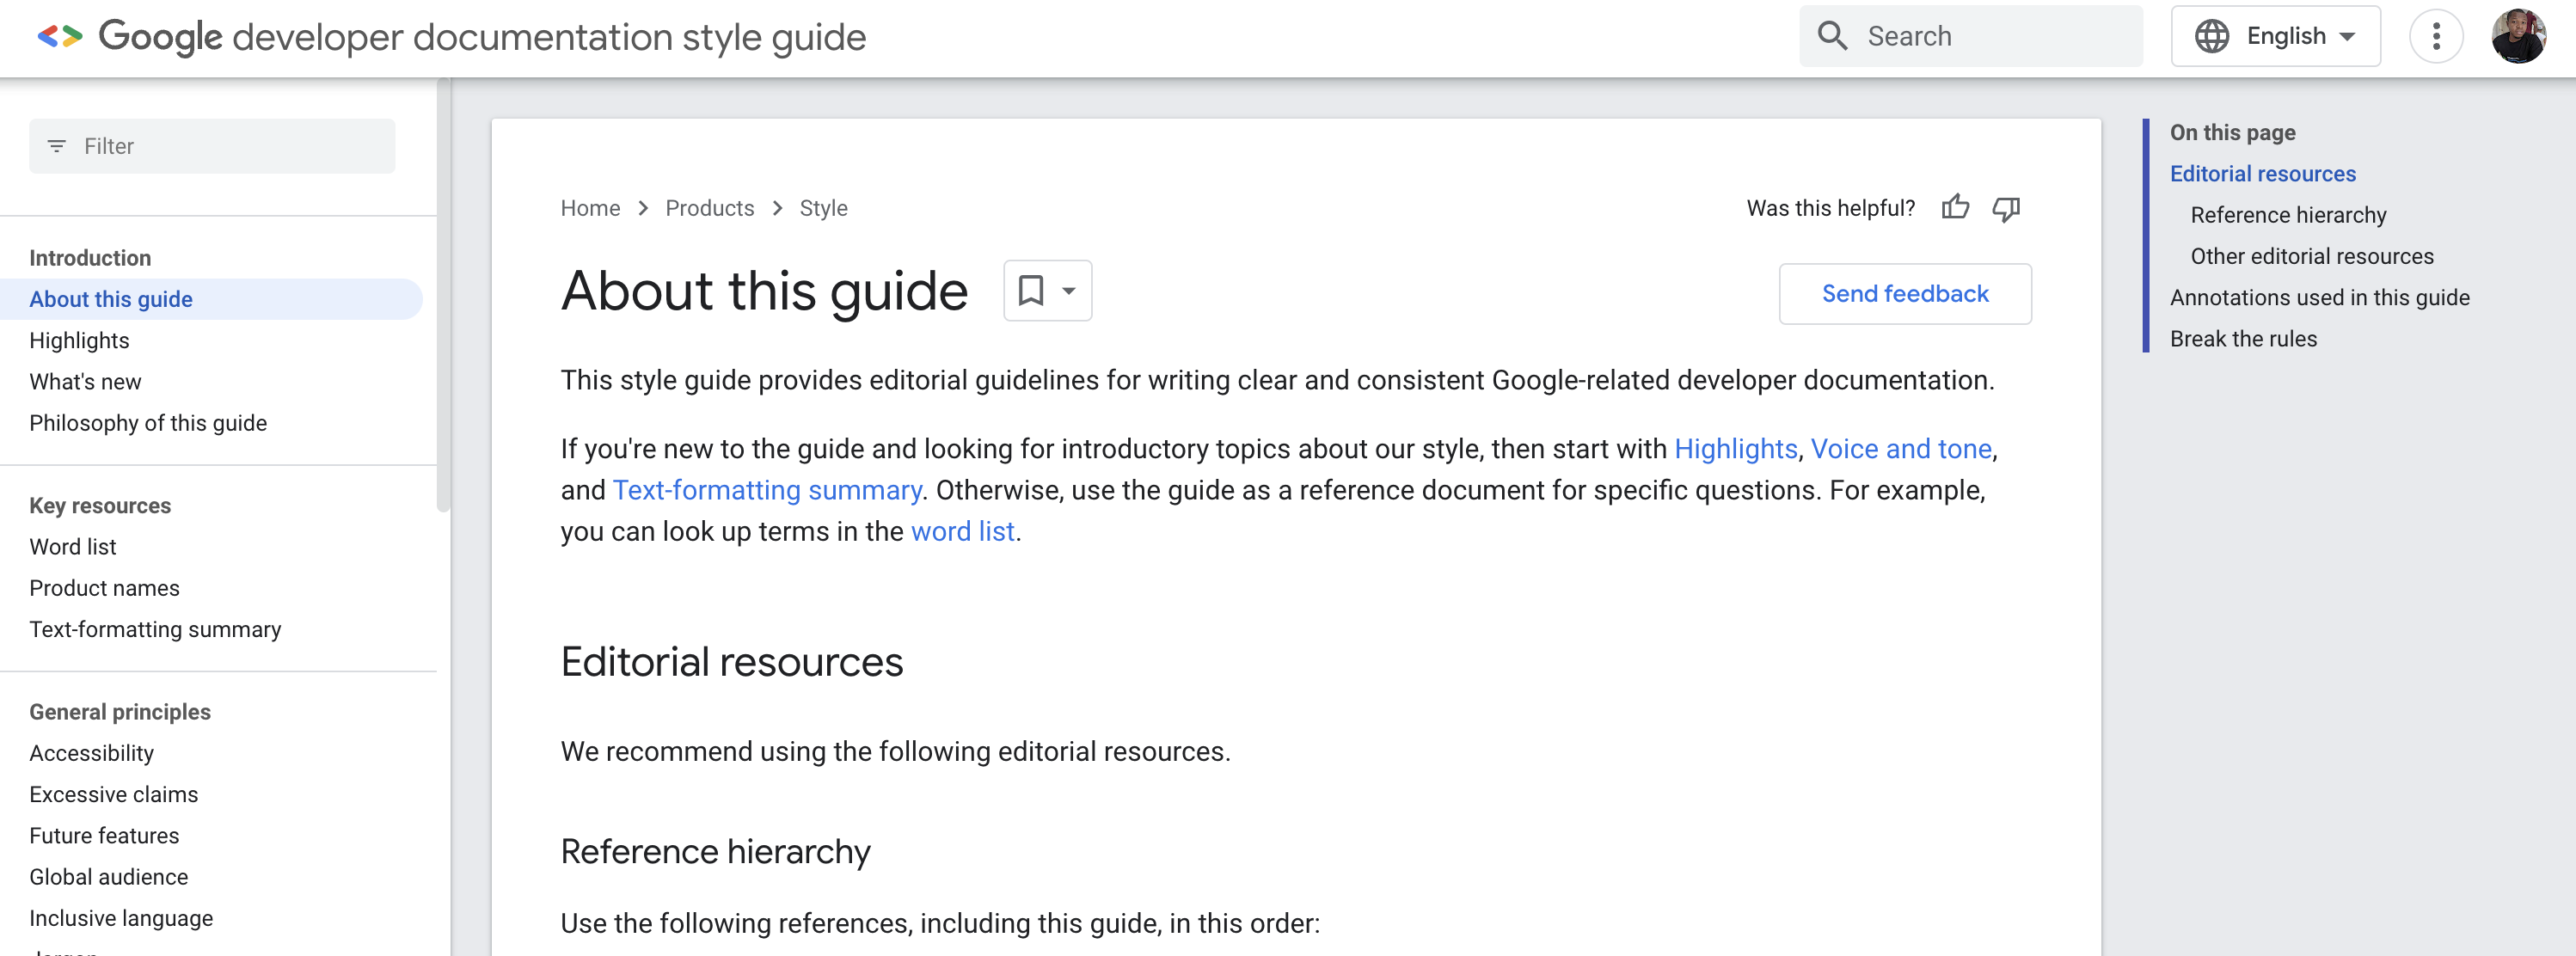
Task: Click the On this page heading
Action: [2232, 133]
